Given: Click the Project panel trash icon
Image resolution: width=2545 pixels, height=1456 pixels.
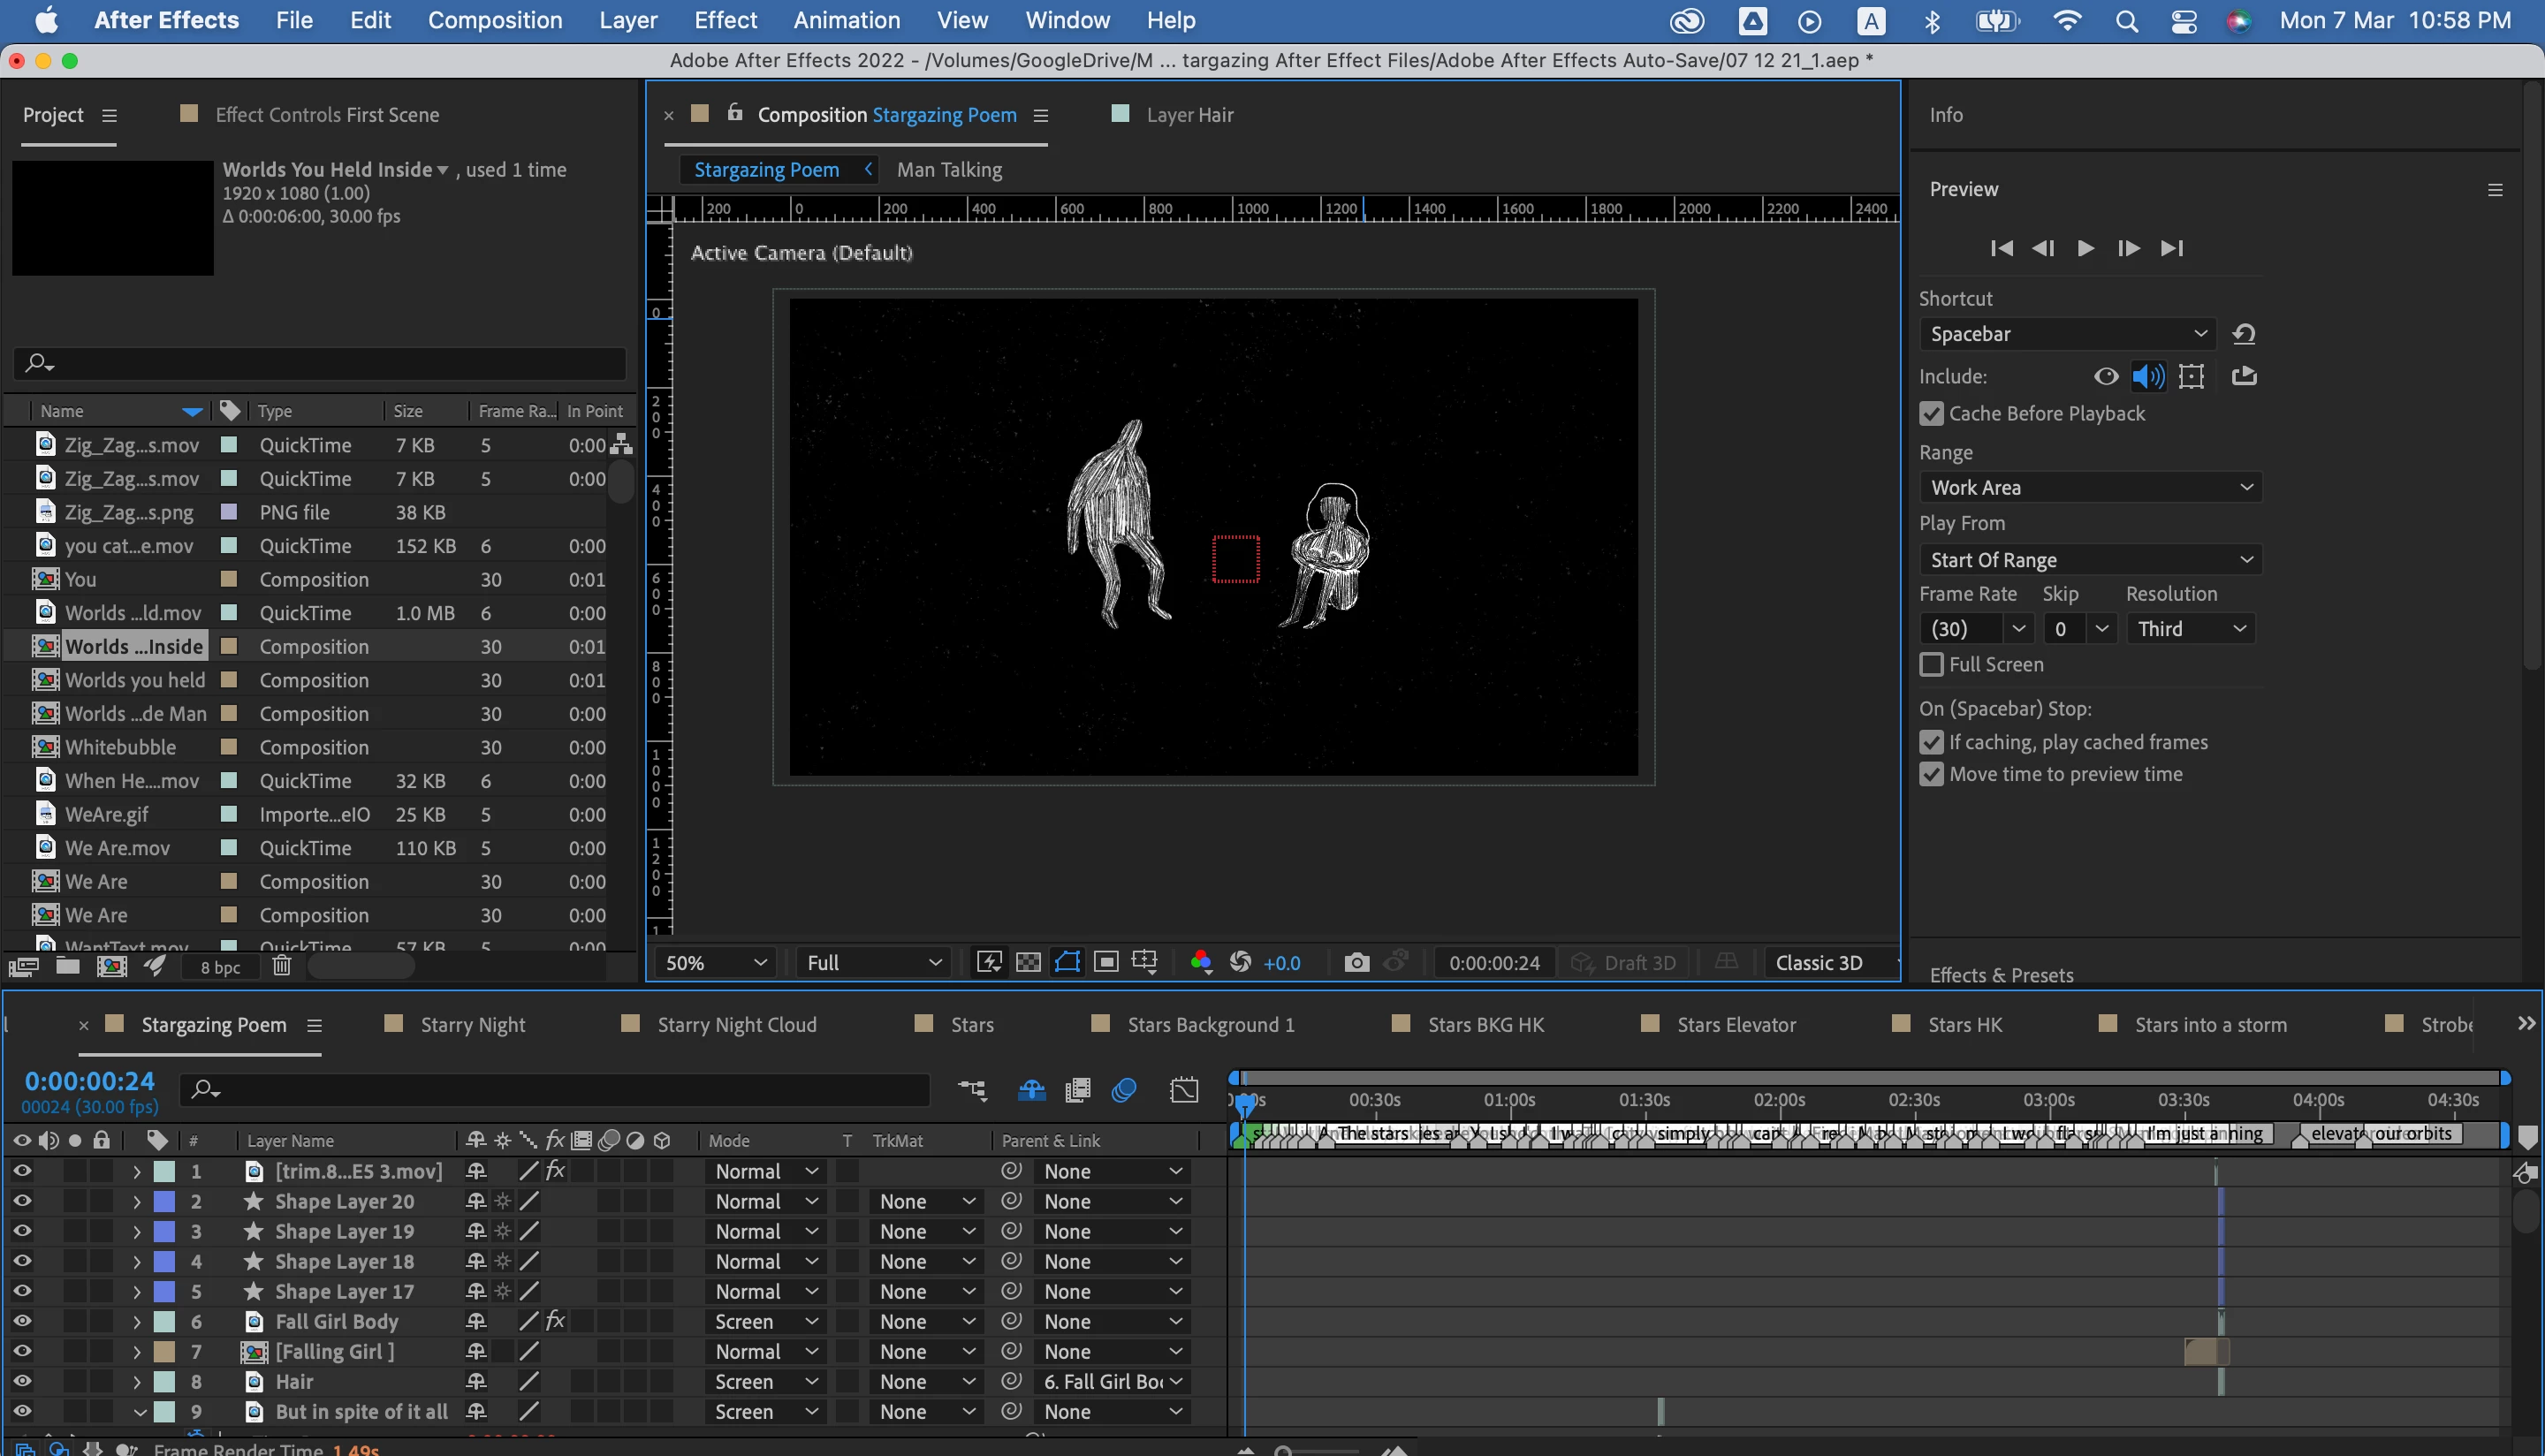Looking at the screenshot, I should click(282, 966).
